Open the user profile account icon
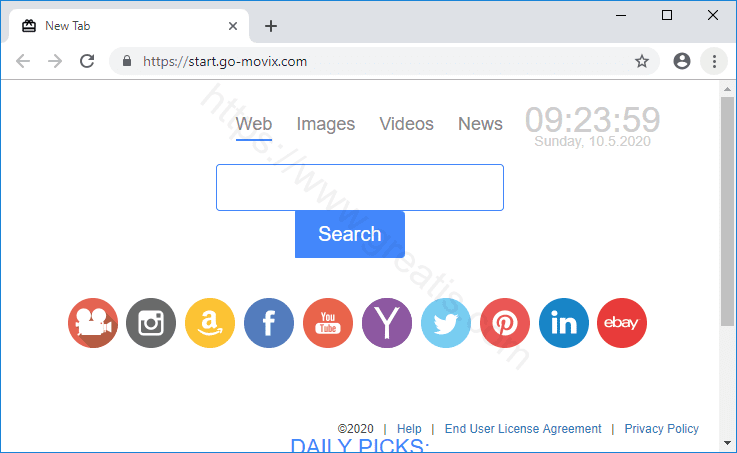 pos(682,61)
